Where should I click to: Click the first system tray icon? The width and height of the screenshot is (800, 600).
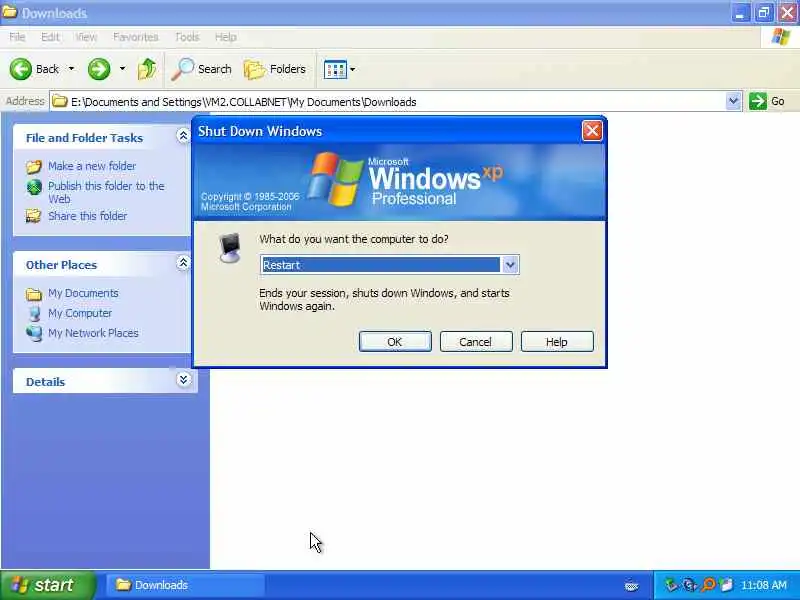click(x=671, y=585)
